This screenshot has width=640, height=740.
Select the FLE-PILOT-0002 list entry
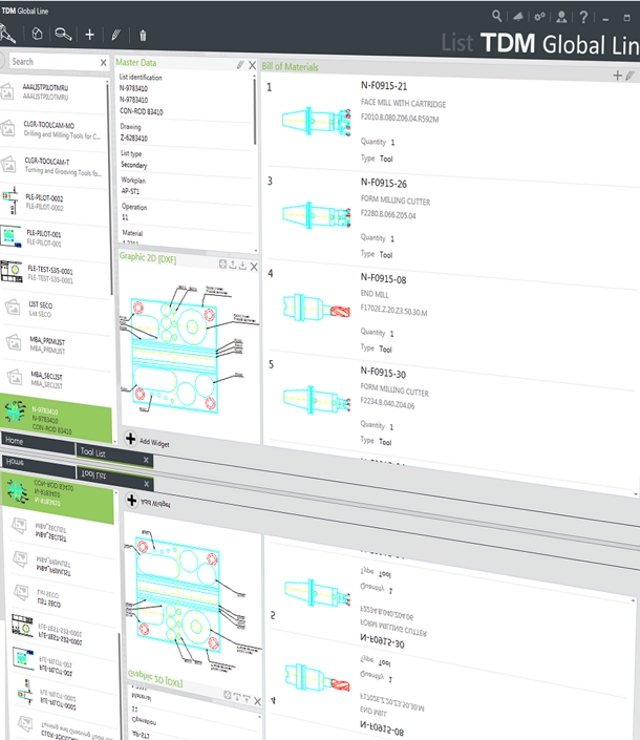54,203
